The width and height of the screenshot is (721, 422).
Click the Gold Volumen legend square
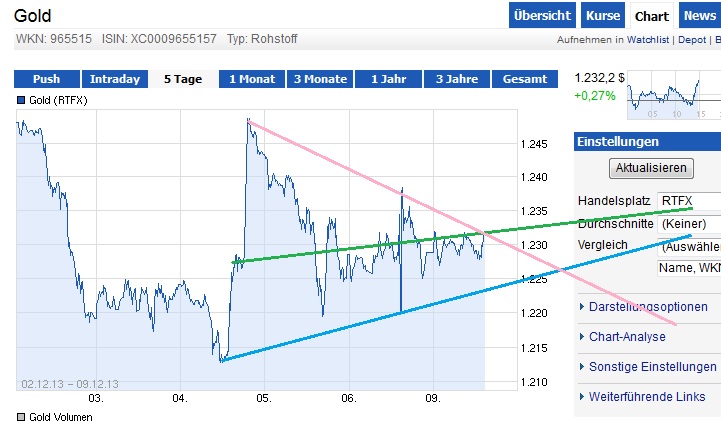point(21,416)
